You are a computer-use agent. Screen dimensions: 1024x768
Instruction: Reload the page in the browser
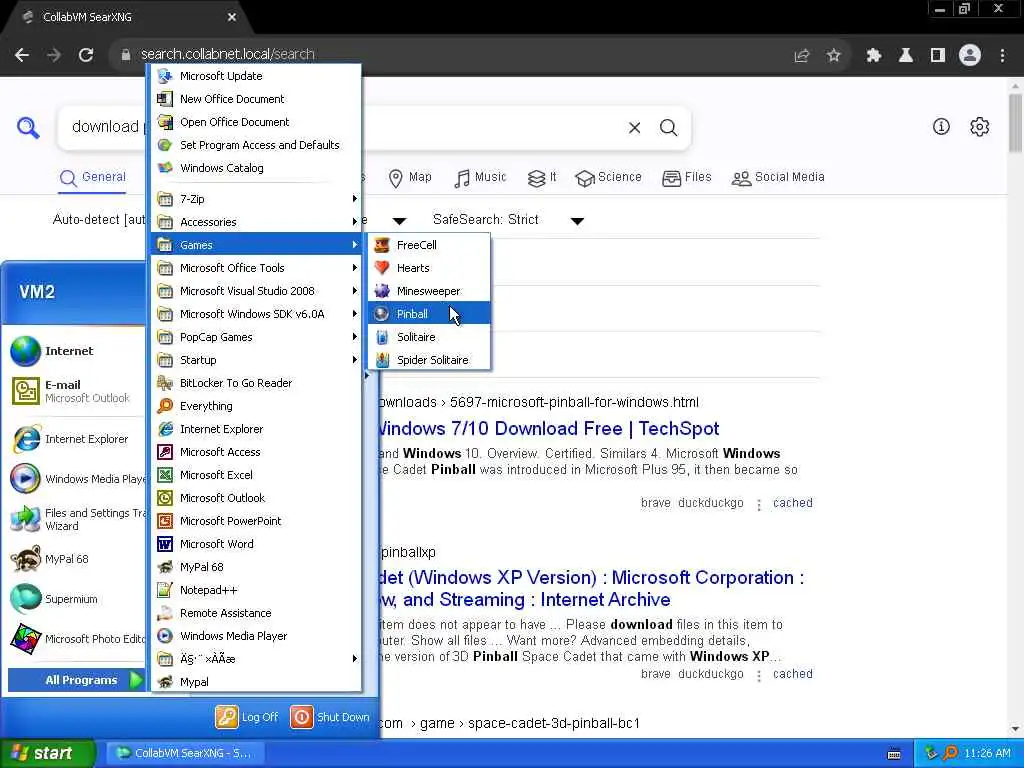[86, 55]
